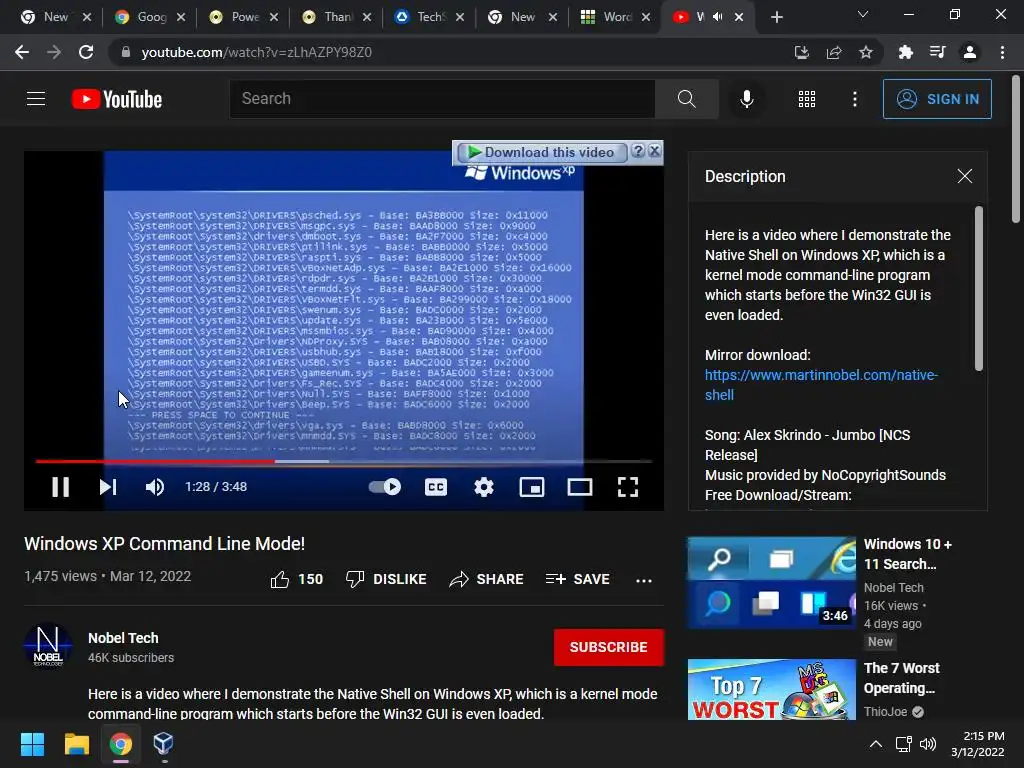Save the video to a playlist
The width and height of the screenshot is (1024, 768).
point(577,579)
